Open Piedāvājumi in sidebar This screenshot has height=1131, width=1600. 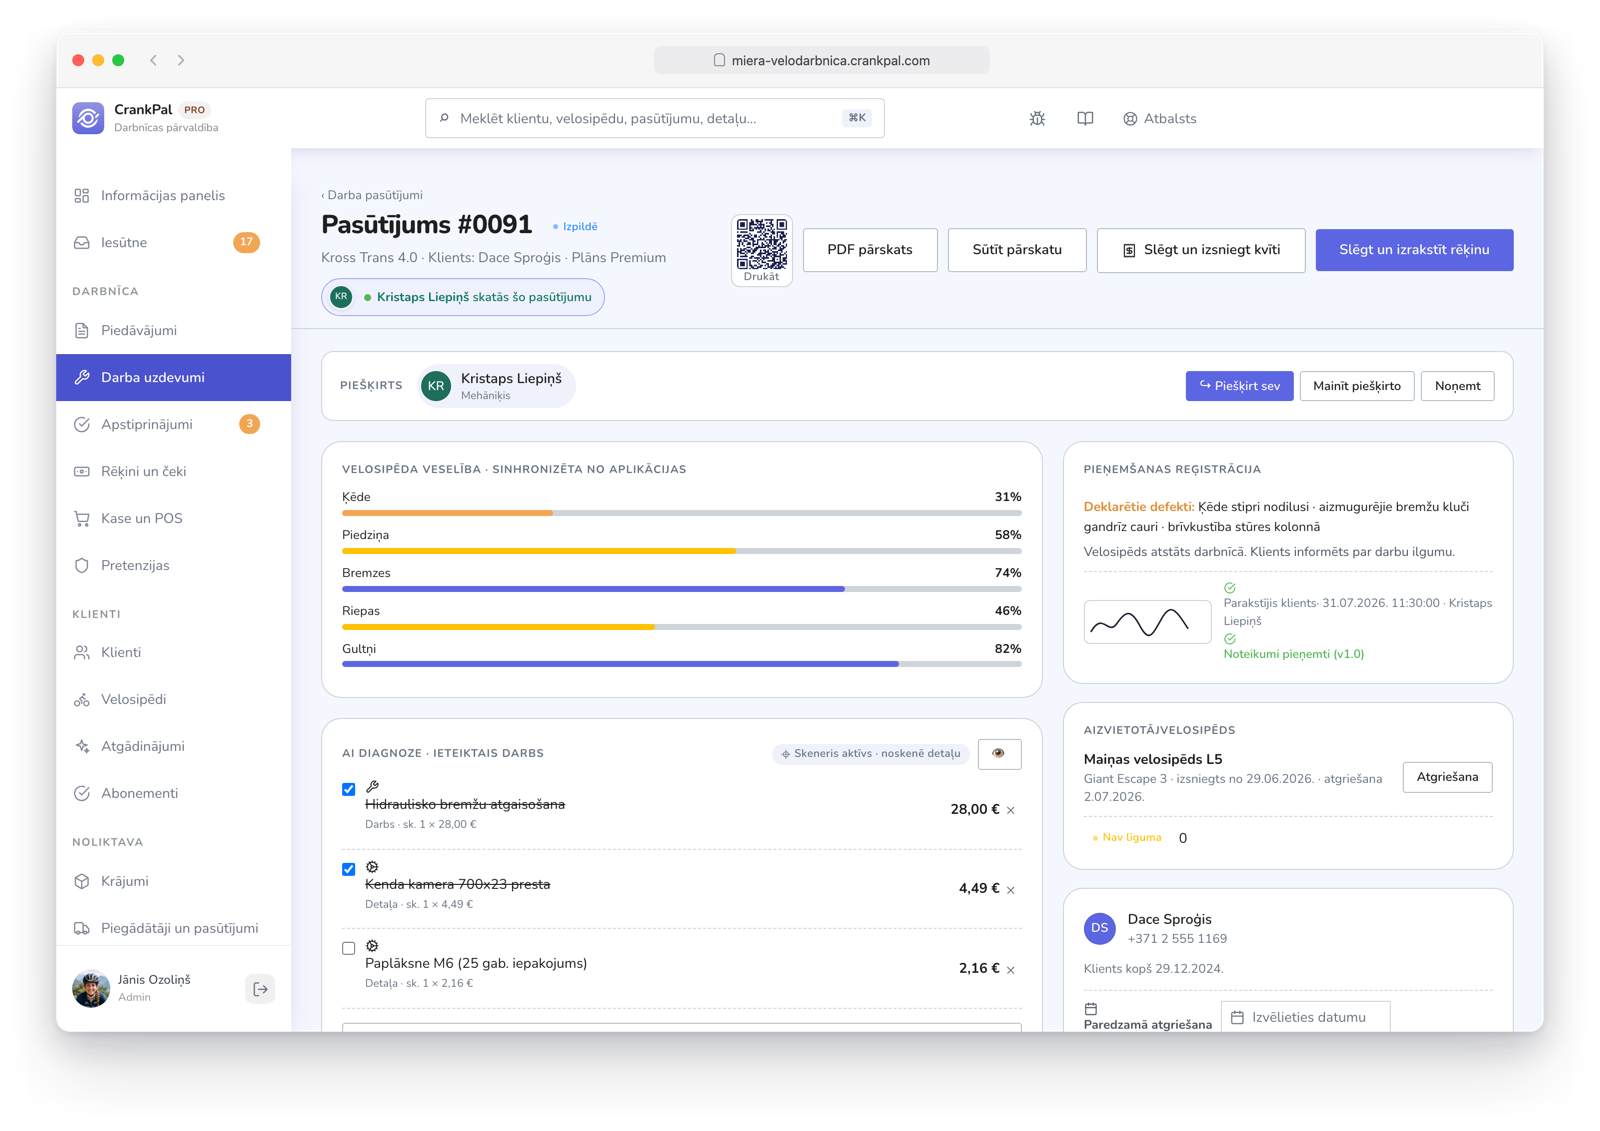(x=173, y=330)
